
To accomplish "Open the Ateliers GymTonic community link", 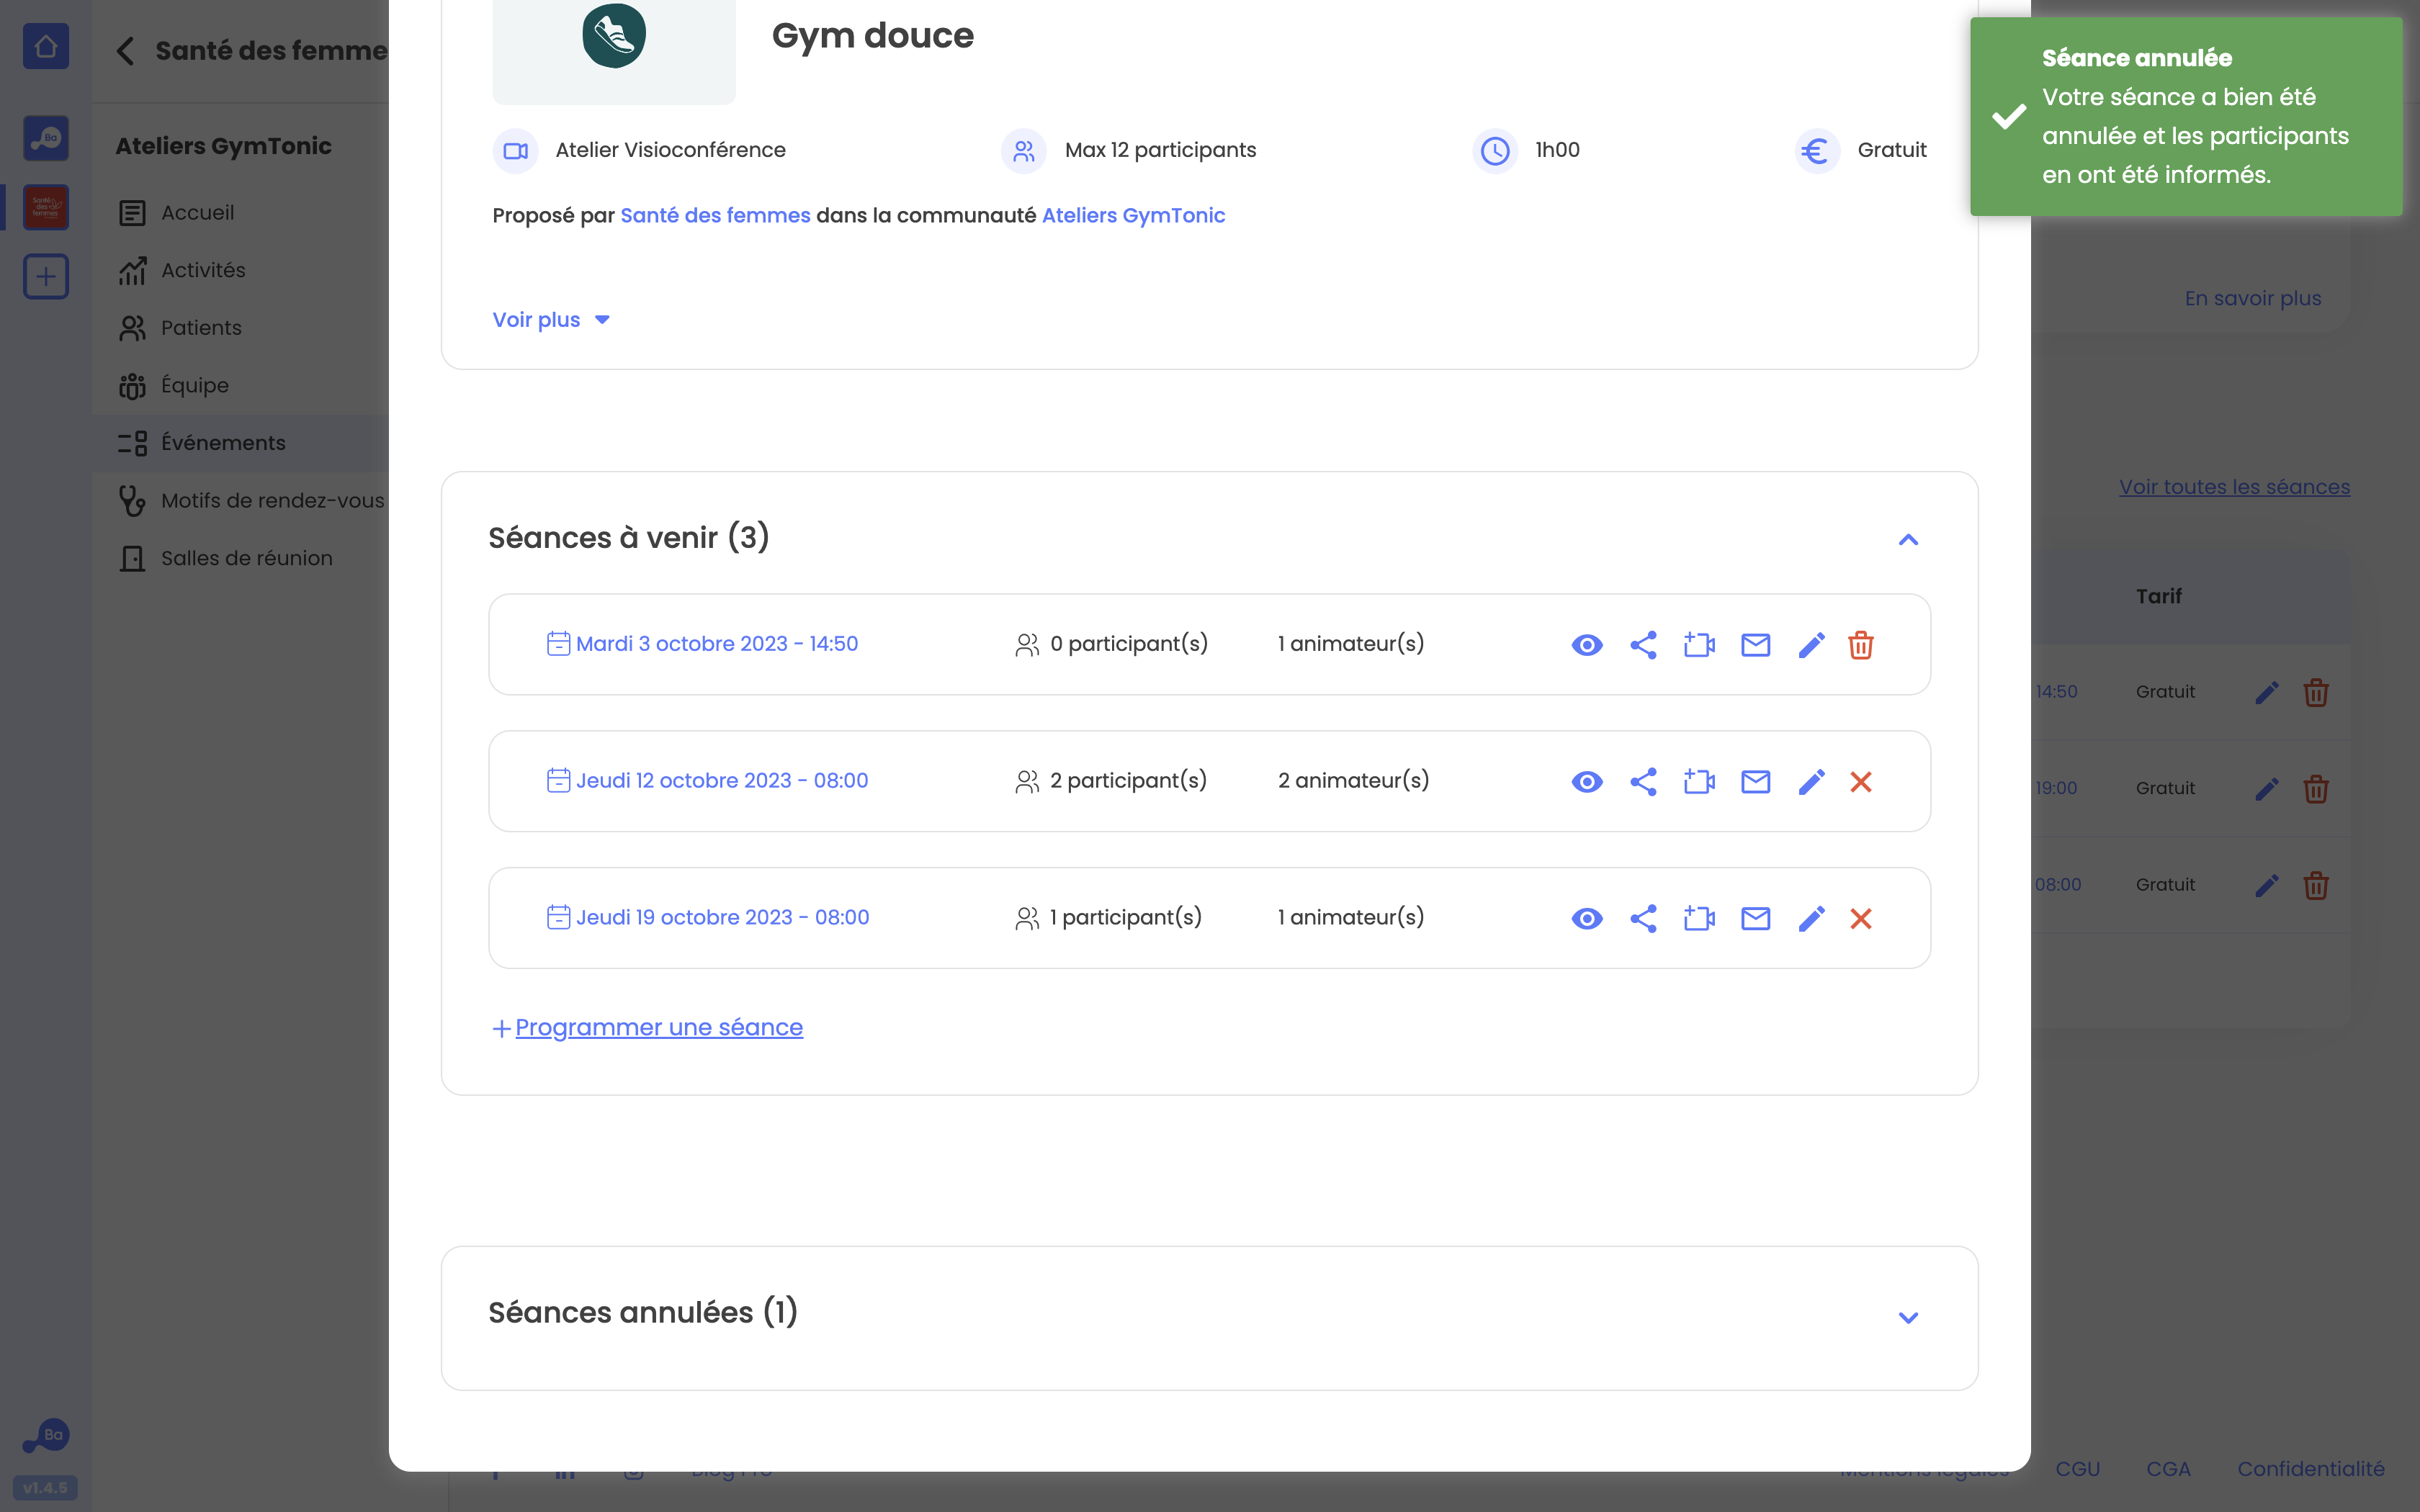I will (x=1133, y=216).
